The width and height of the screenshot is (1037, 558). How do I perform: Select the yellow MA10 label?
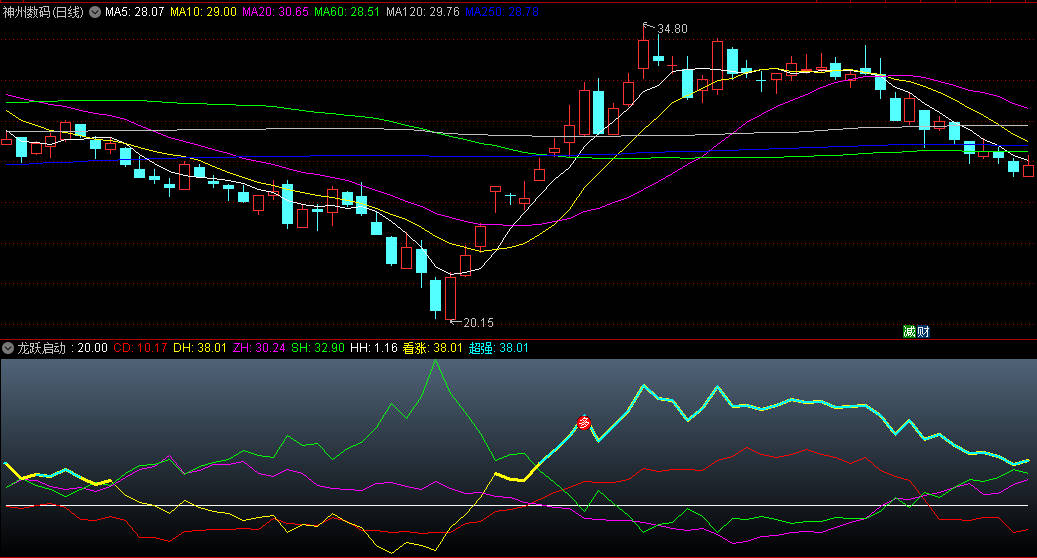click(203, 12)
